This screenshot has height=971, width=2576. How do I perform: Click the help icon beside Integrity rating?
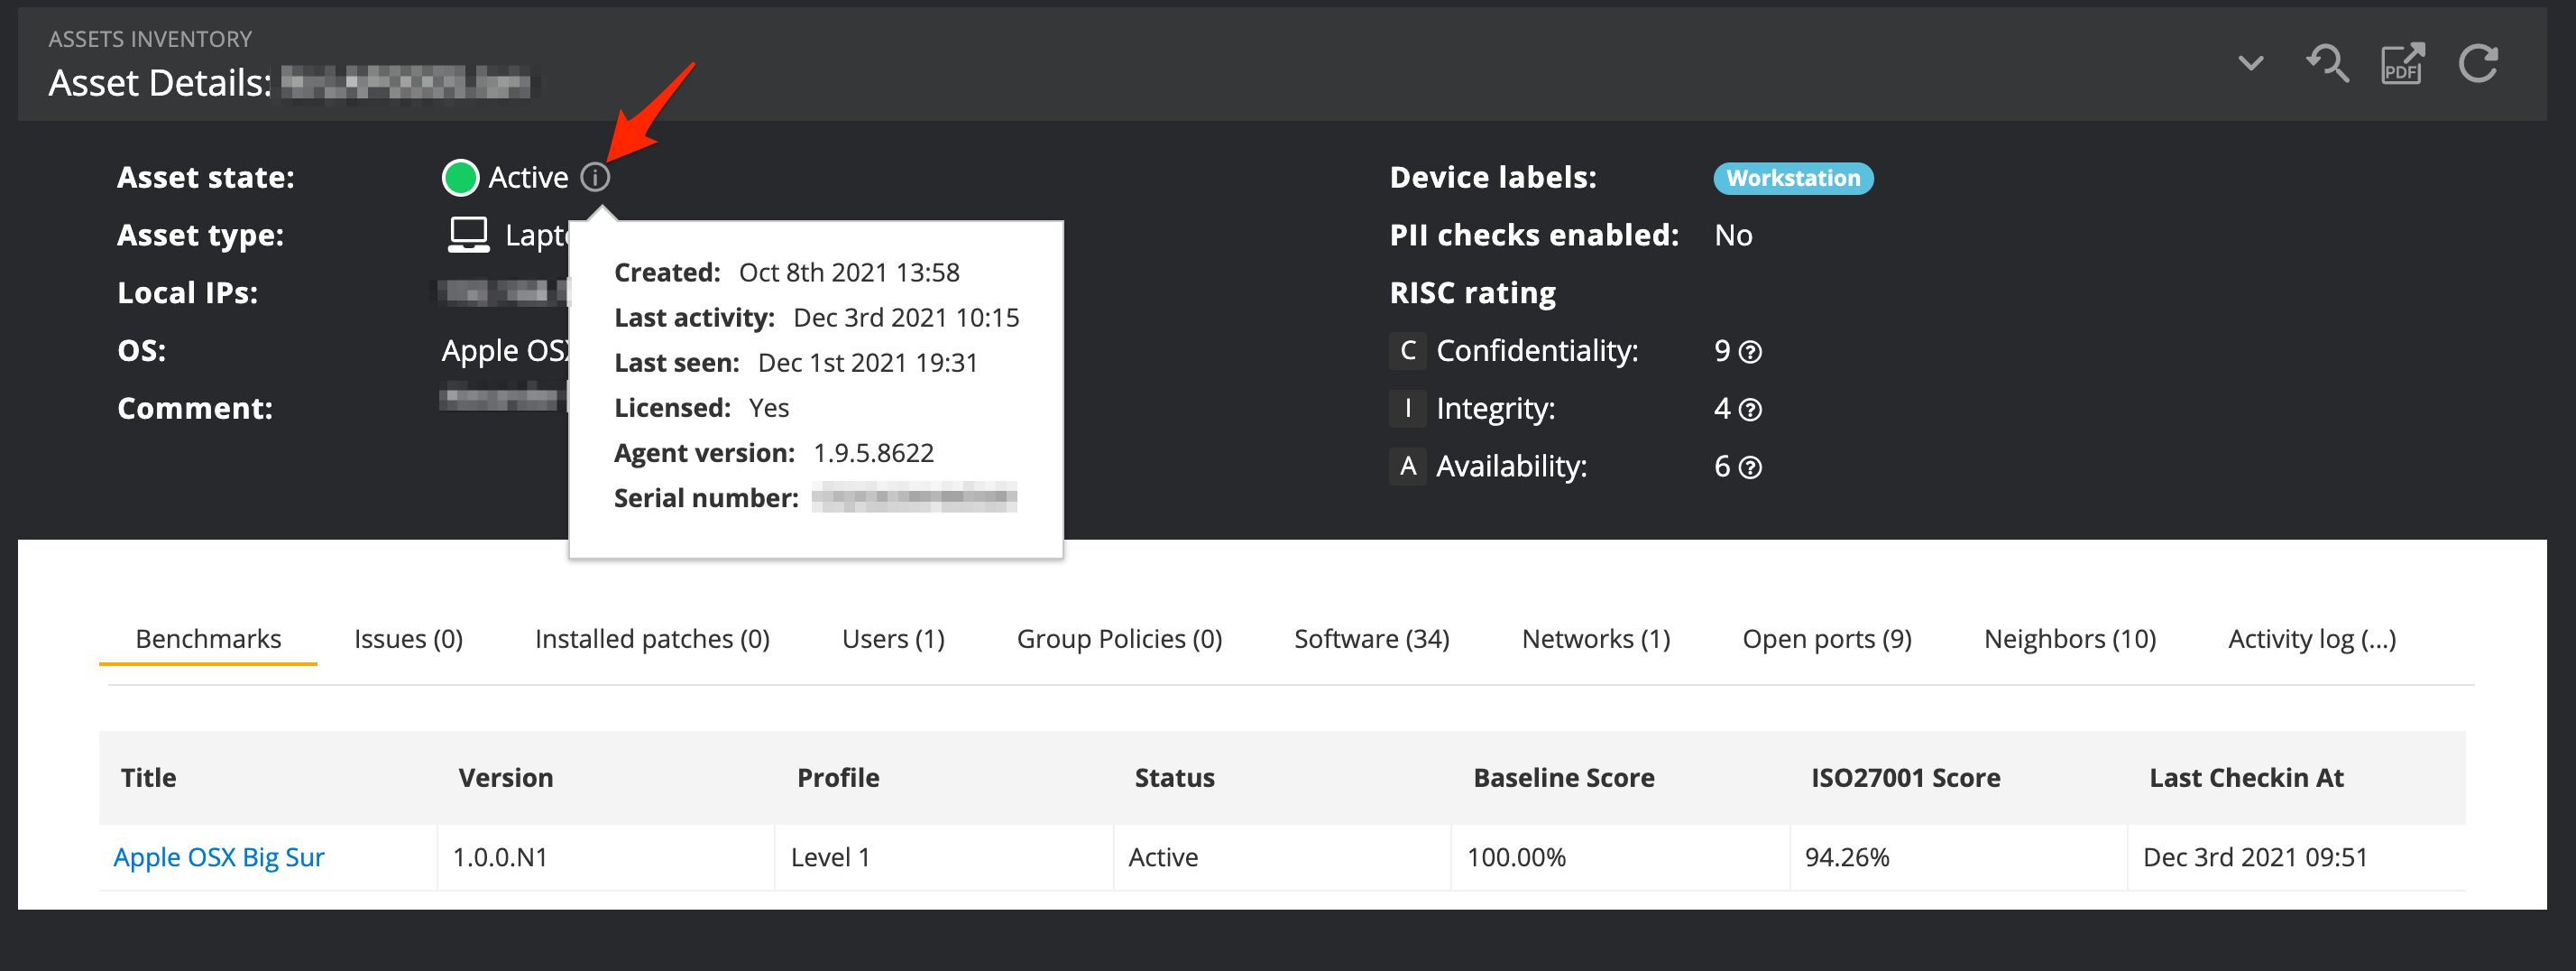coord(1750,410)
